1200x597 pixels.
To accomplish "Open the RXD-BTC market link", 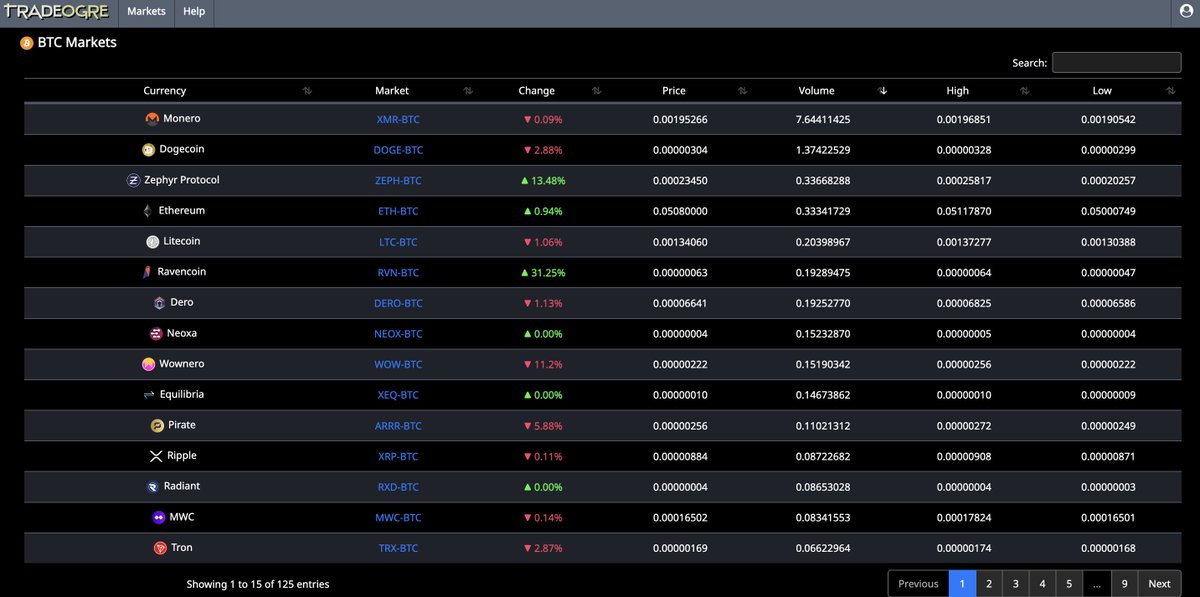I will click(398, 488).
